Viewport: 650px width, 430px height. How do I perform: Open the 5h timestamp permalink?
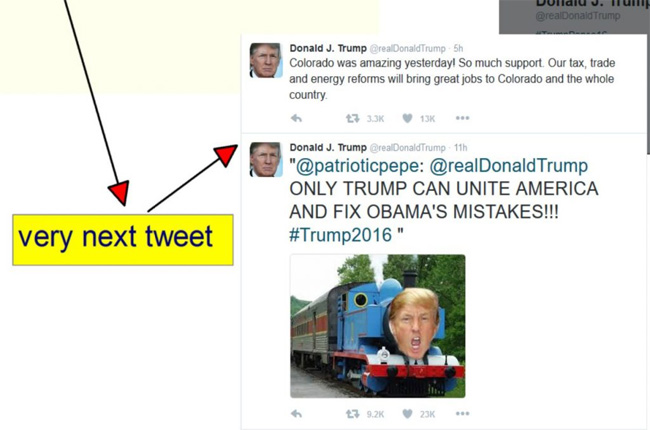point(458,49)
